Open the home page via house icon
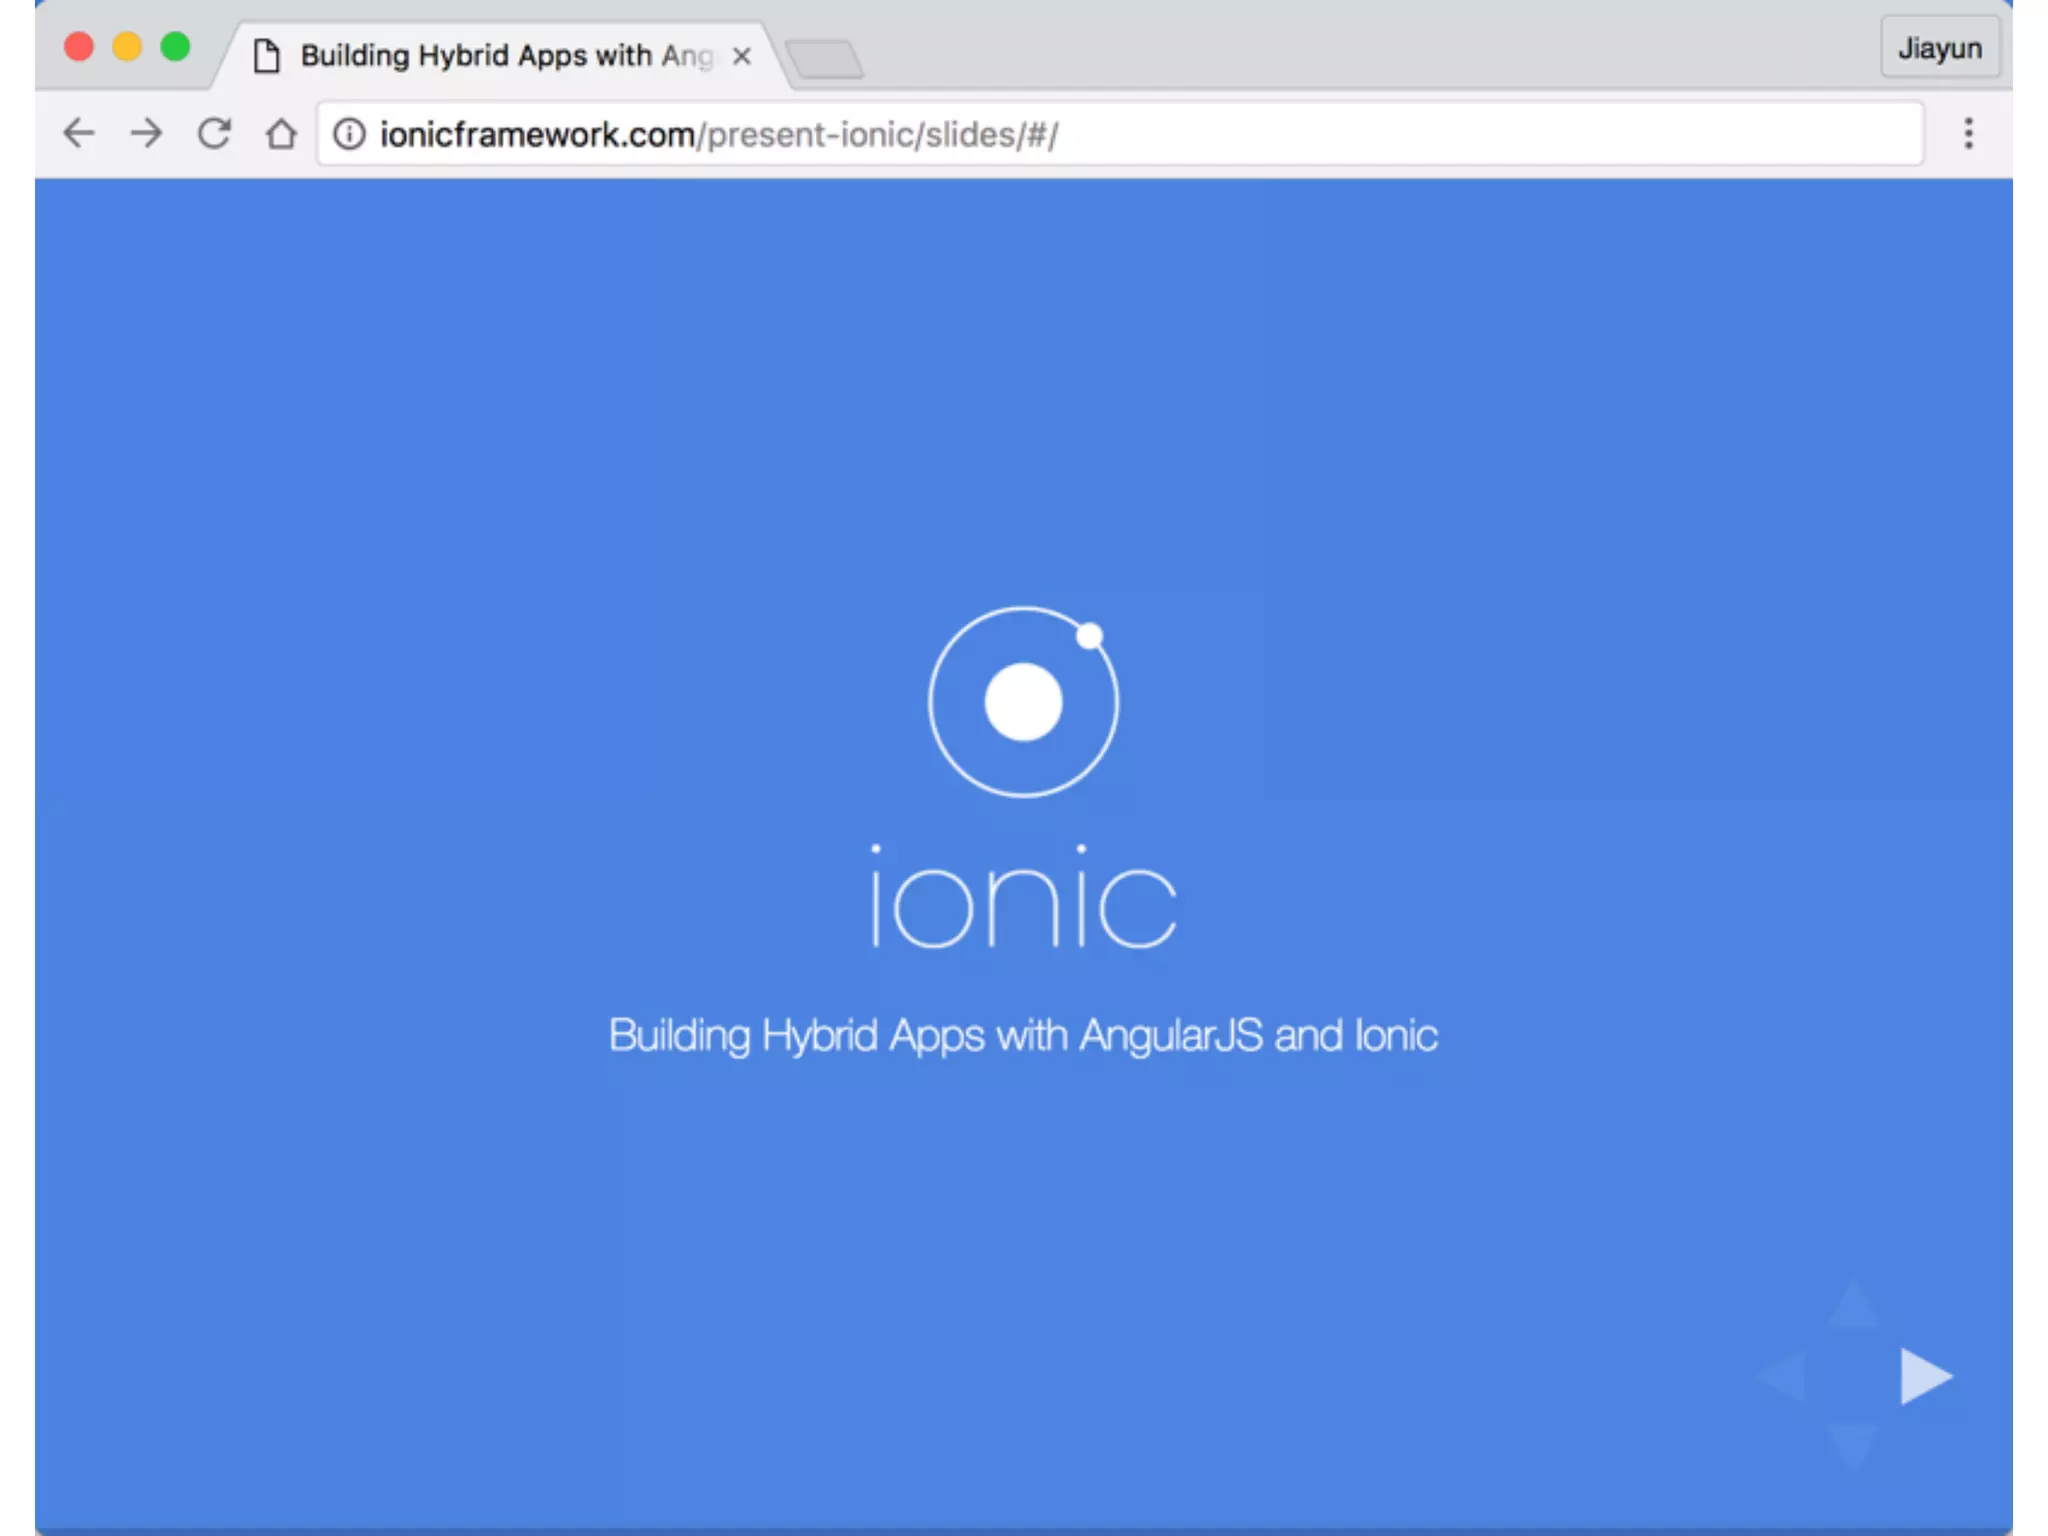Image resolution: width=2048 pixels, height=1536 pixels. [281, 133]
